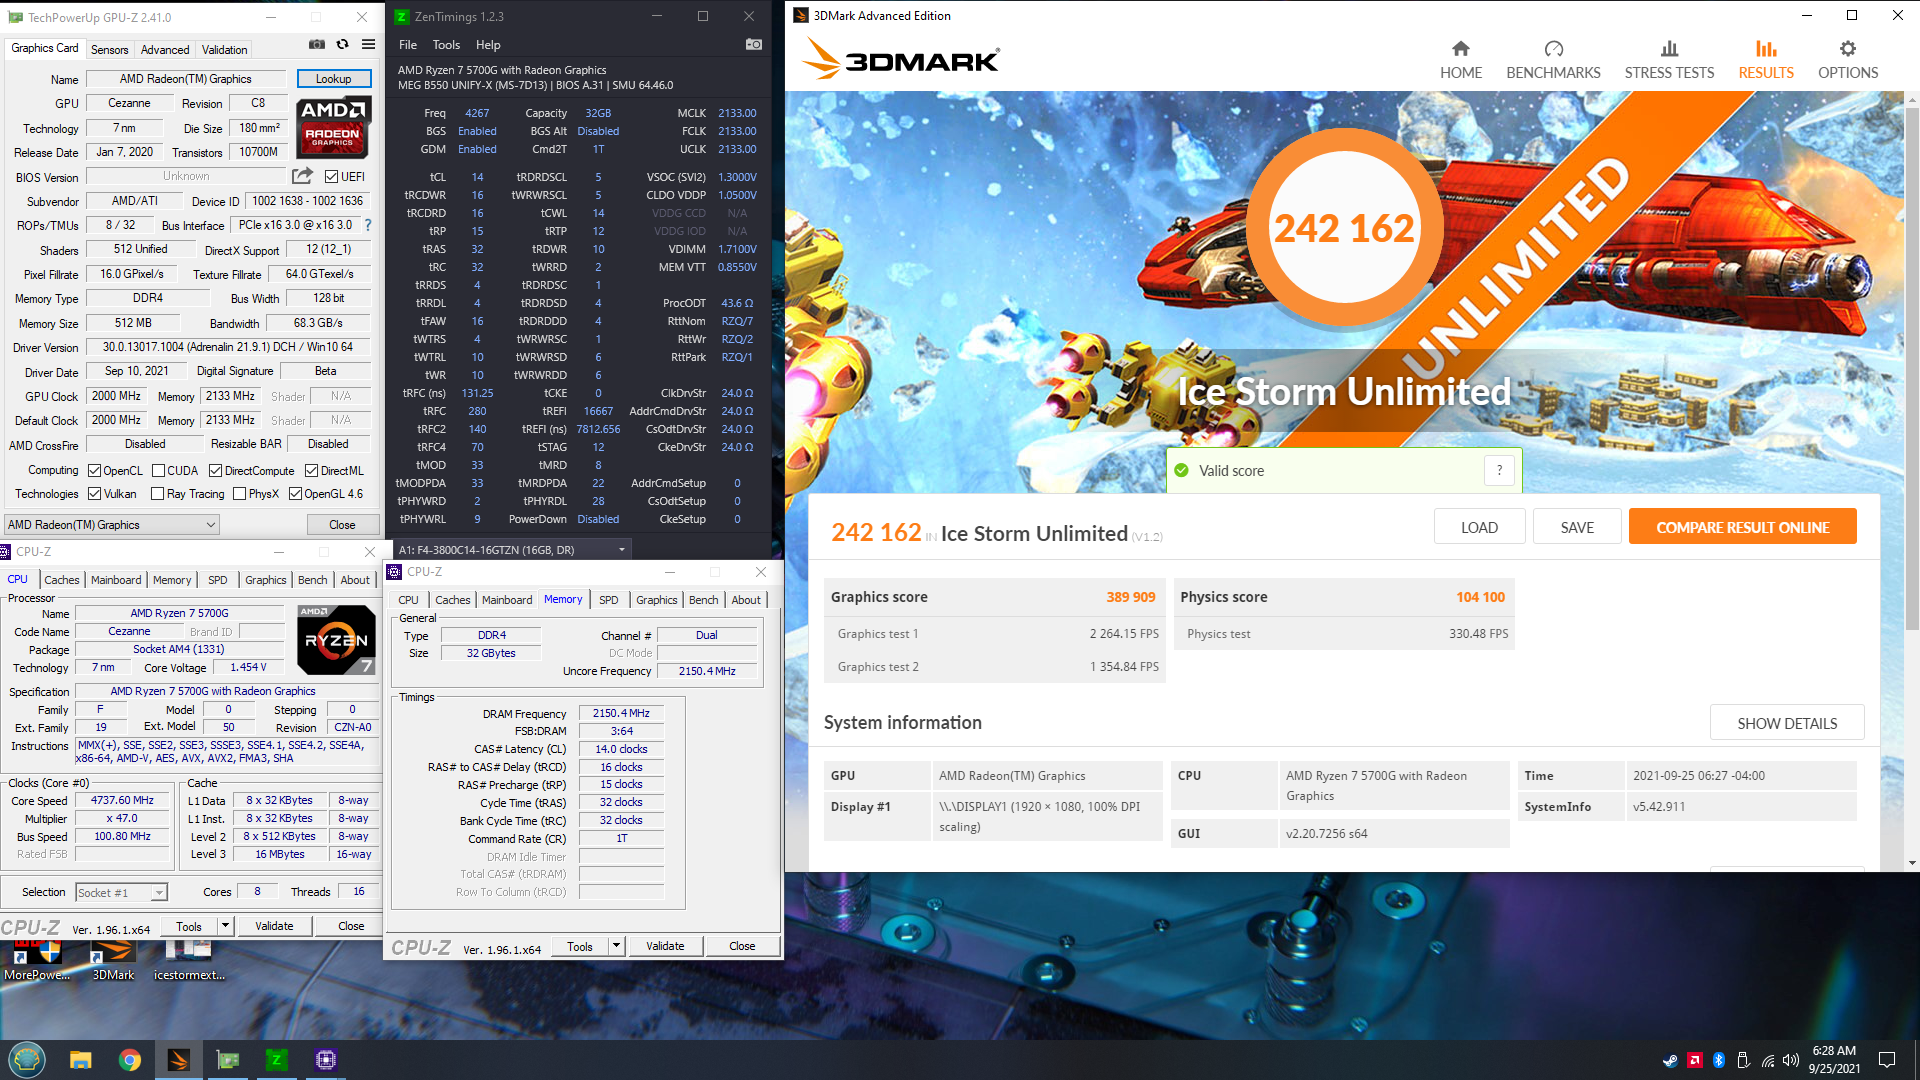1920x1080 pixels.
Task: Open 3DMark RESULTS section
Action: click(x=1766, y=60)
